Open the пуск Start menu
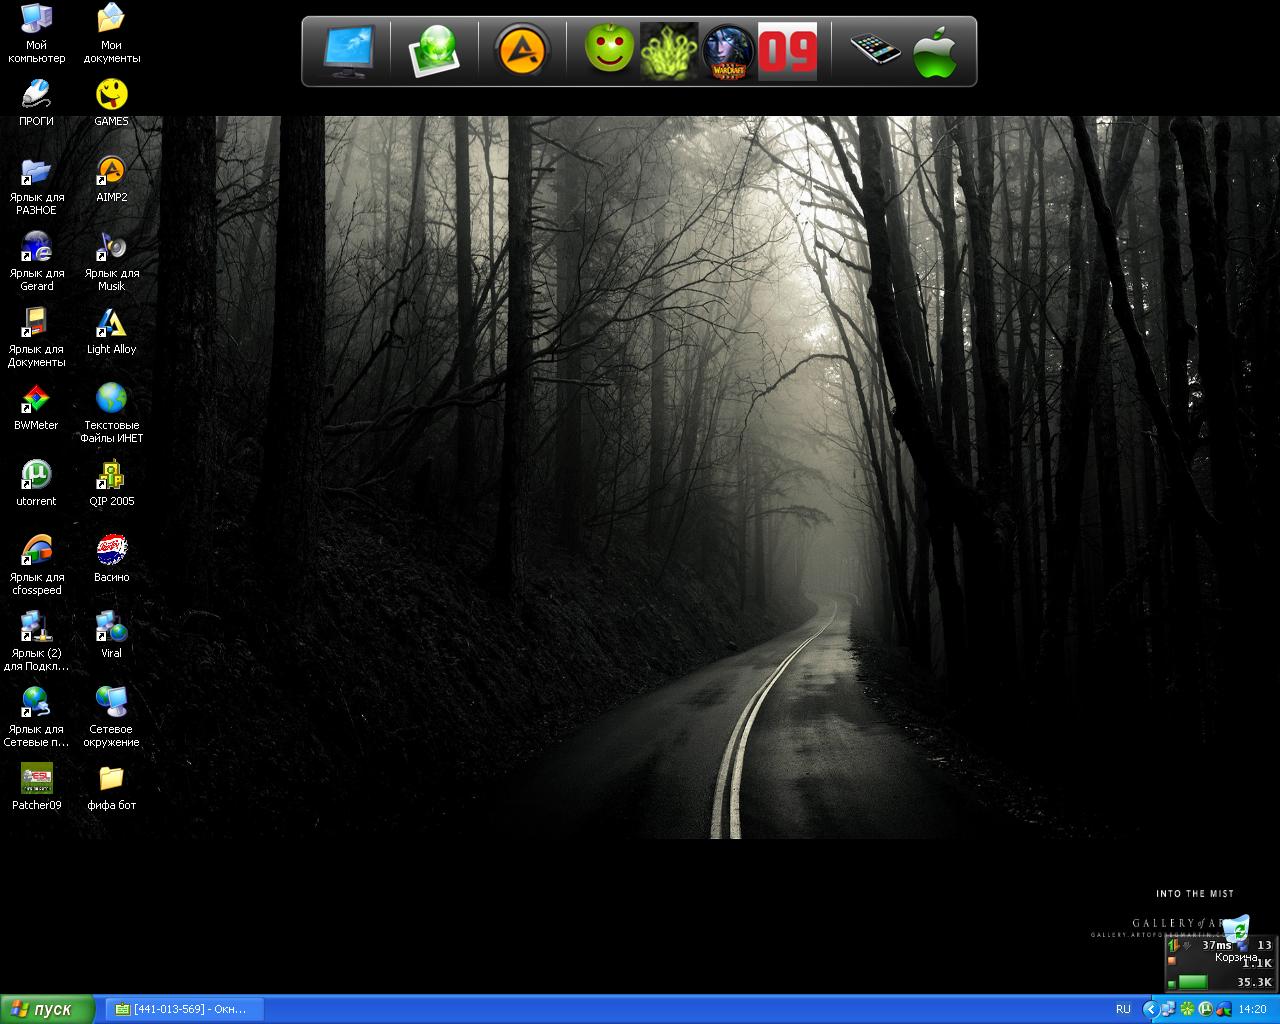This screenshot has height=1024, width=1280. pos(47,1009)
